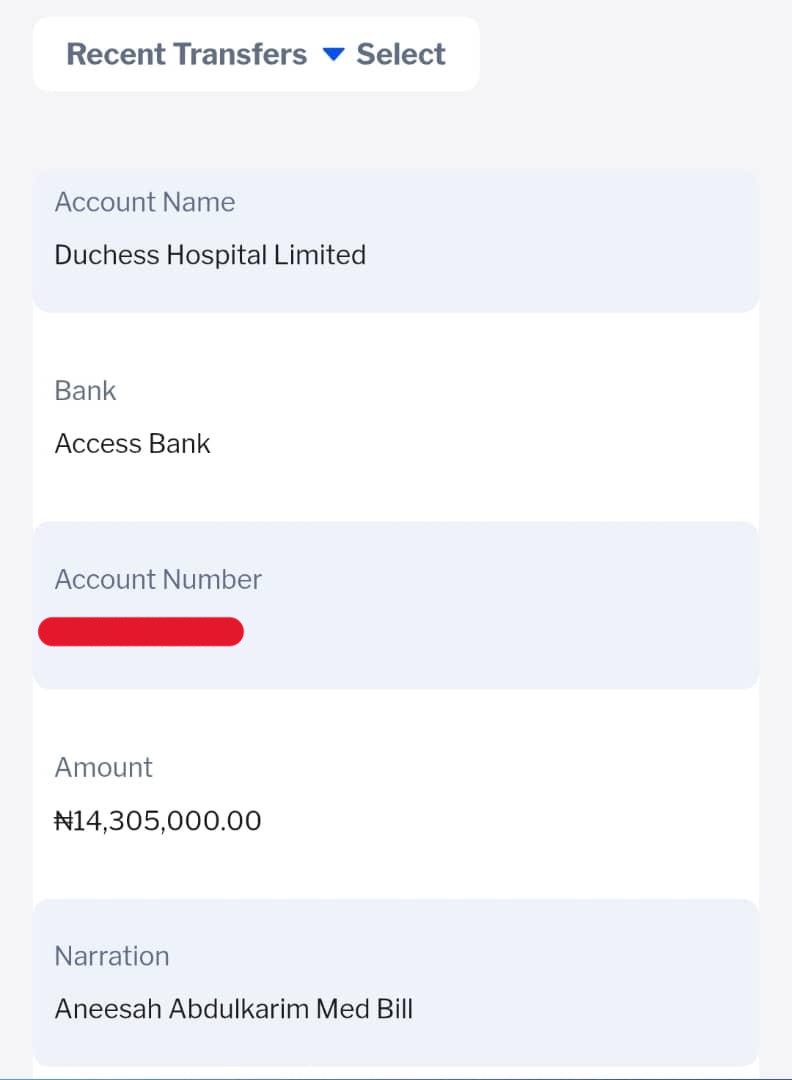Select the Amount field label

[x=103, y=768]
